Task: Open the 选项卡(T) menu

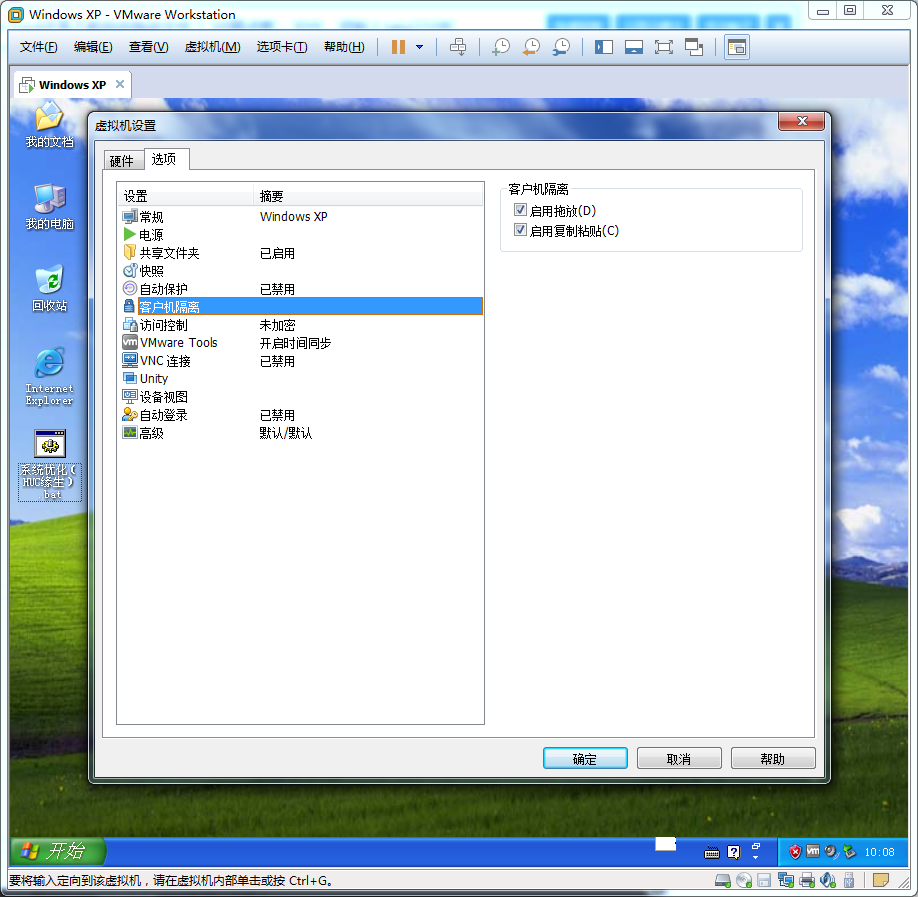Action: click(x=282, y=47)
